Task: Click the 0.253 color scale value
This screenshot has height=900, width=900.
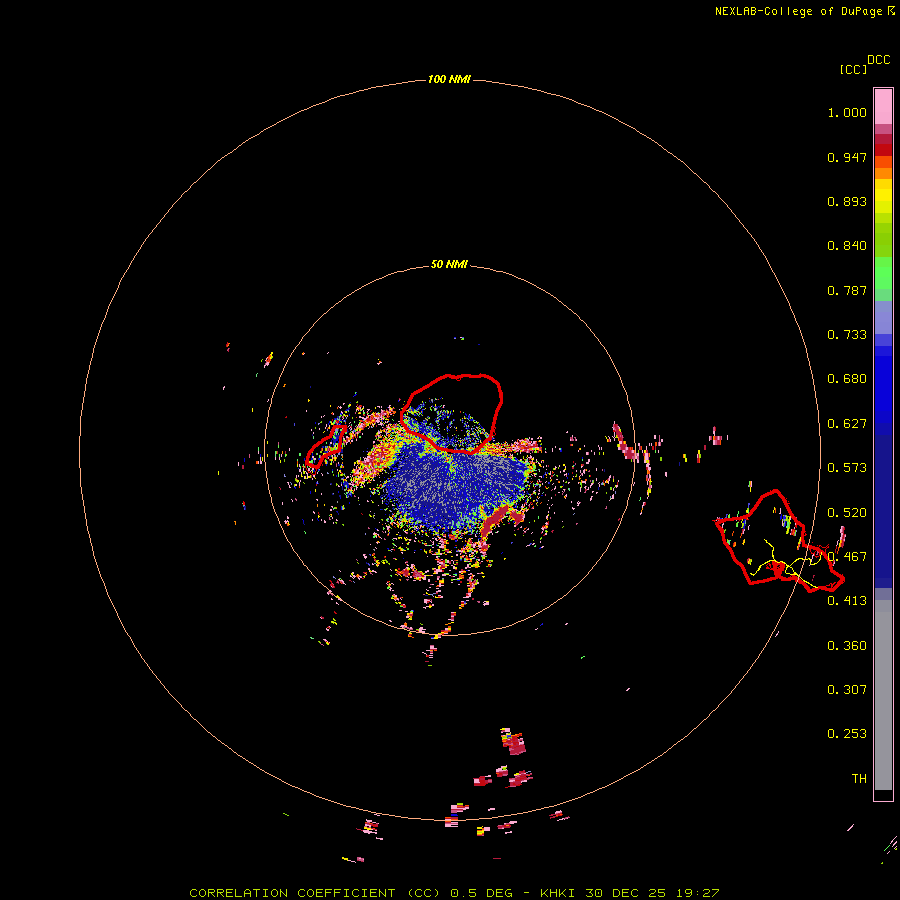Action: pyautogui.click(x=847, y=734)
